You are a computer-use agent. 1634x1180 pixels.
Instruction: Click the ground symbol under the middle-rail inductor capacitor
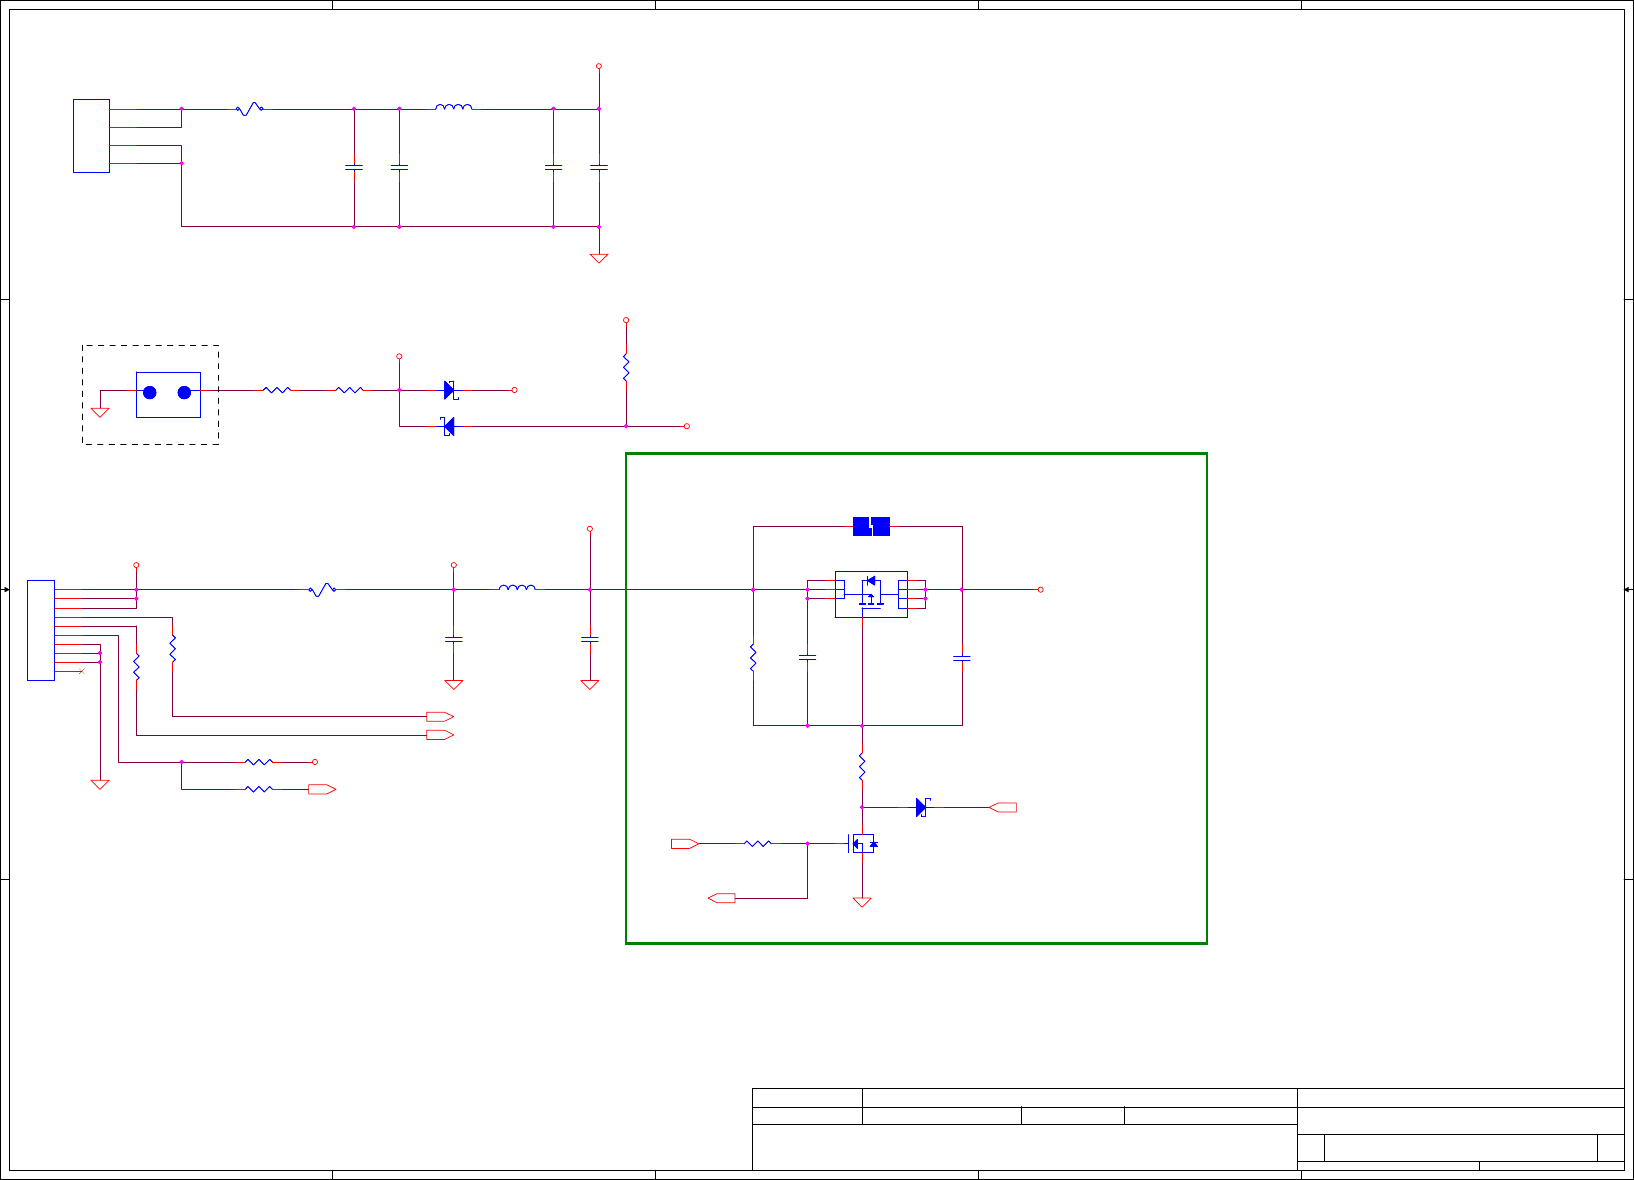coord(590,685)
